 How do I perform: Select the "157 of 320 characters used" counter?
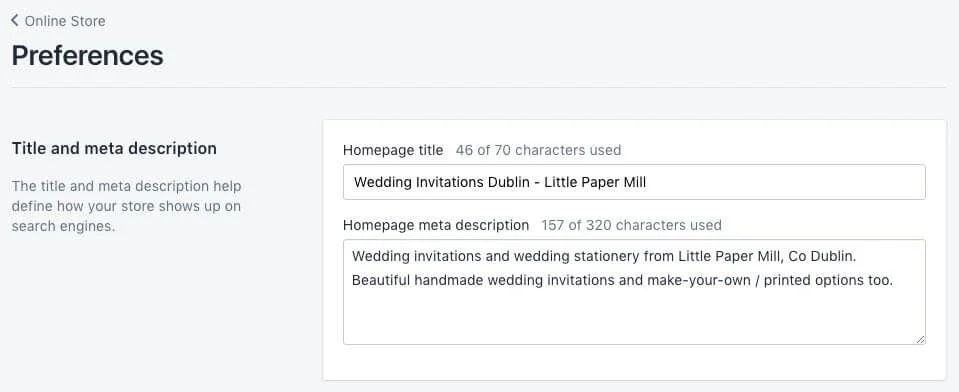pos(631,225)
